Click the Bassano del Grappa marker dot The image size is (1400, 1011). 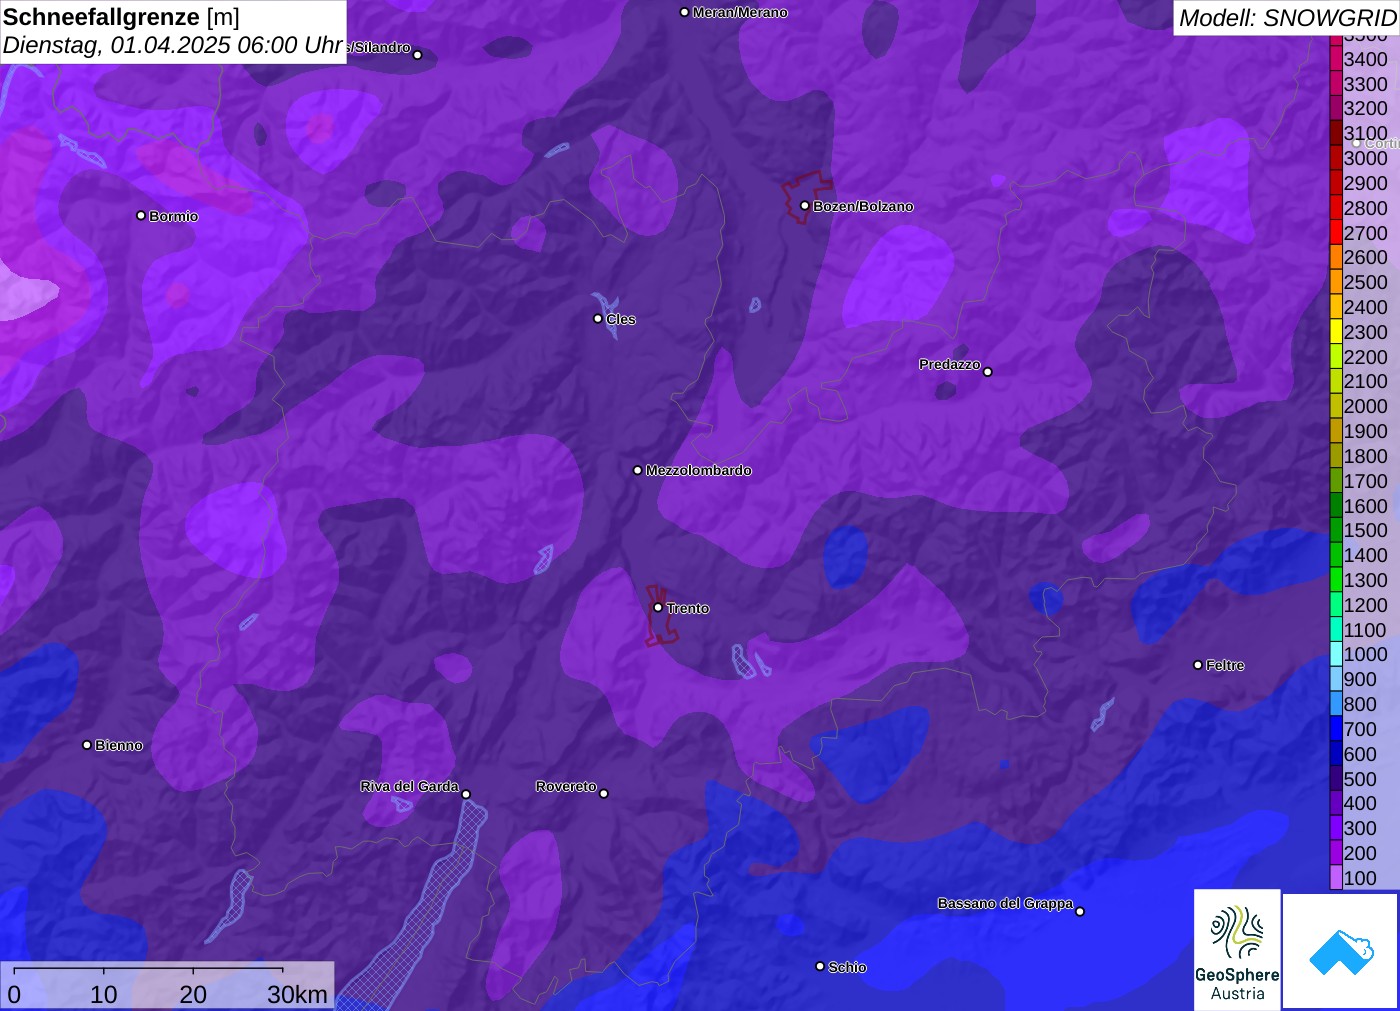tap(1080, 911)
